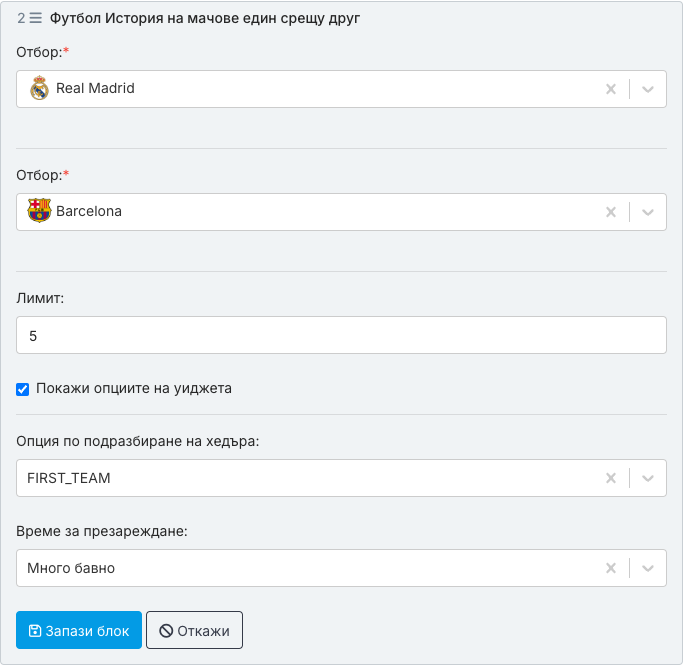Uncheck Покажи опциите на уиджета checkbox
The width and height of the screenshot is (683, 666).
[x=23, y=389]
